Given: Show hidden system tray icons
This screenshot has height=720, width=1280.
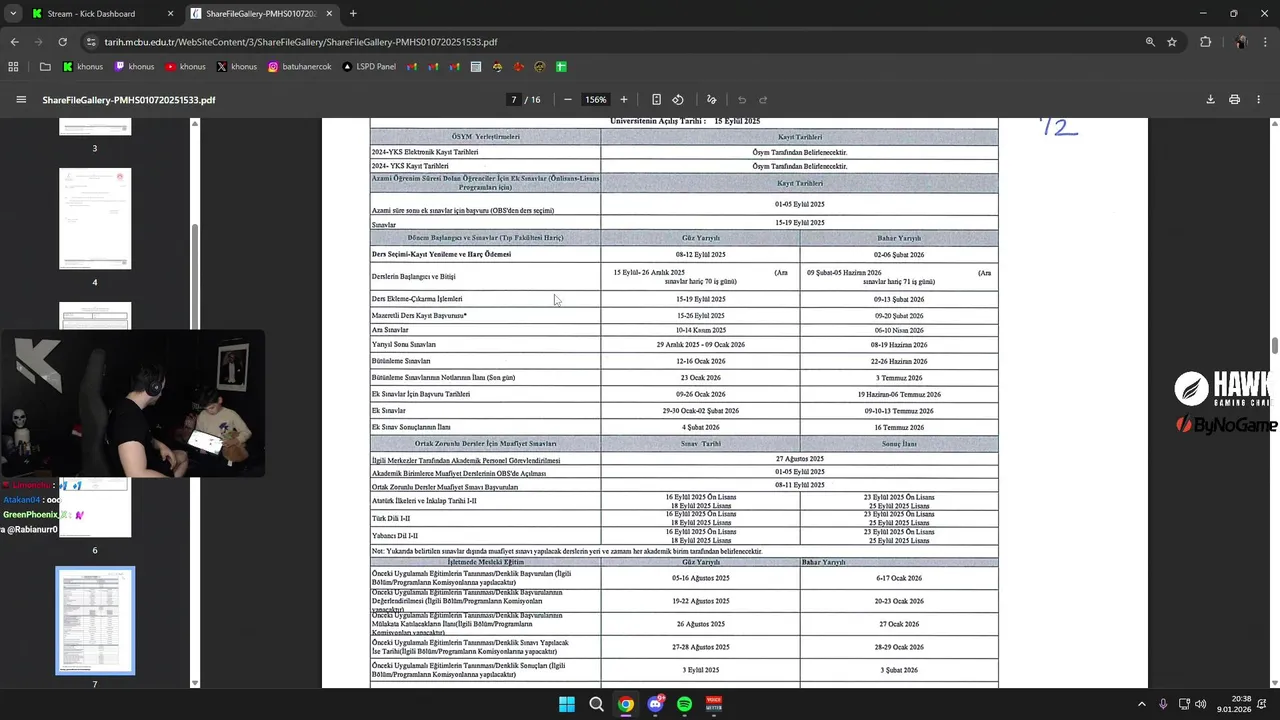Looking at the screenshot, I should (1142, 704).
